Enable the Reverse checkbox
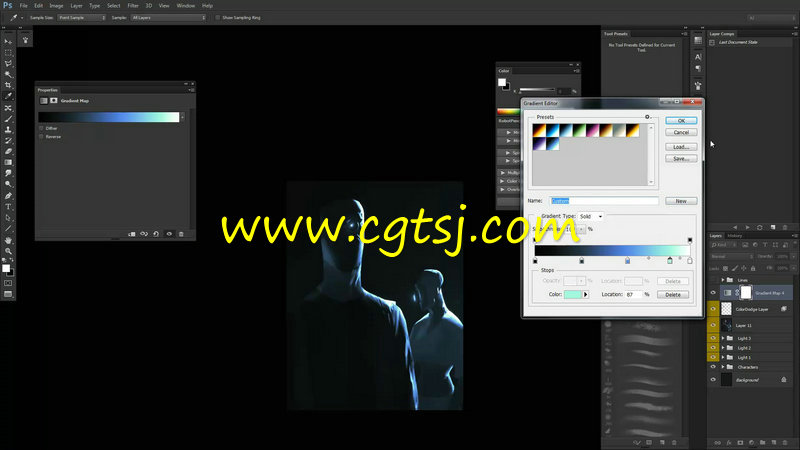 point(41,137)
